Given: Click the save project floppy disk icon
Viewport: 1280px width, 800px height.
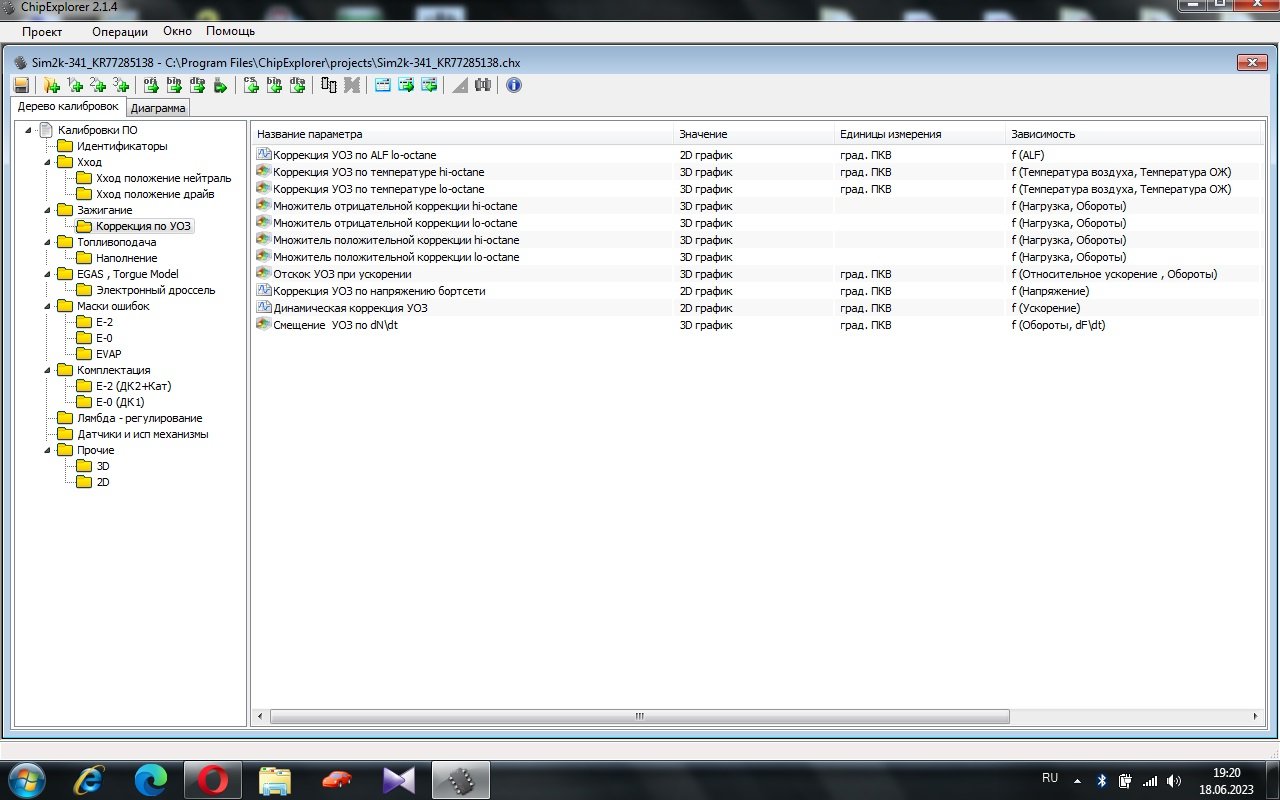Looking at the screenshot, I should point(22,85).
